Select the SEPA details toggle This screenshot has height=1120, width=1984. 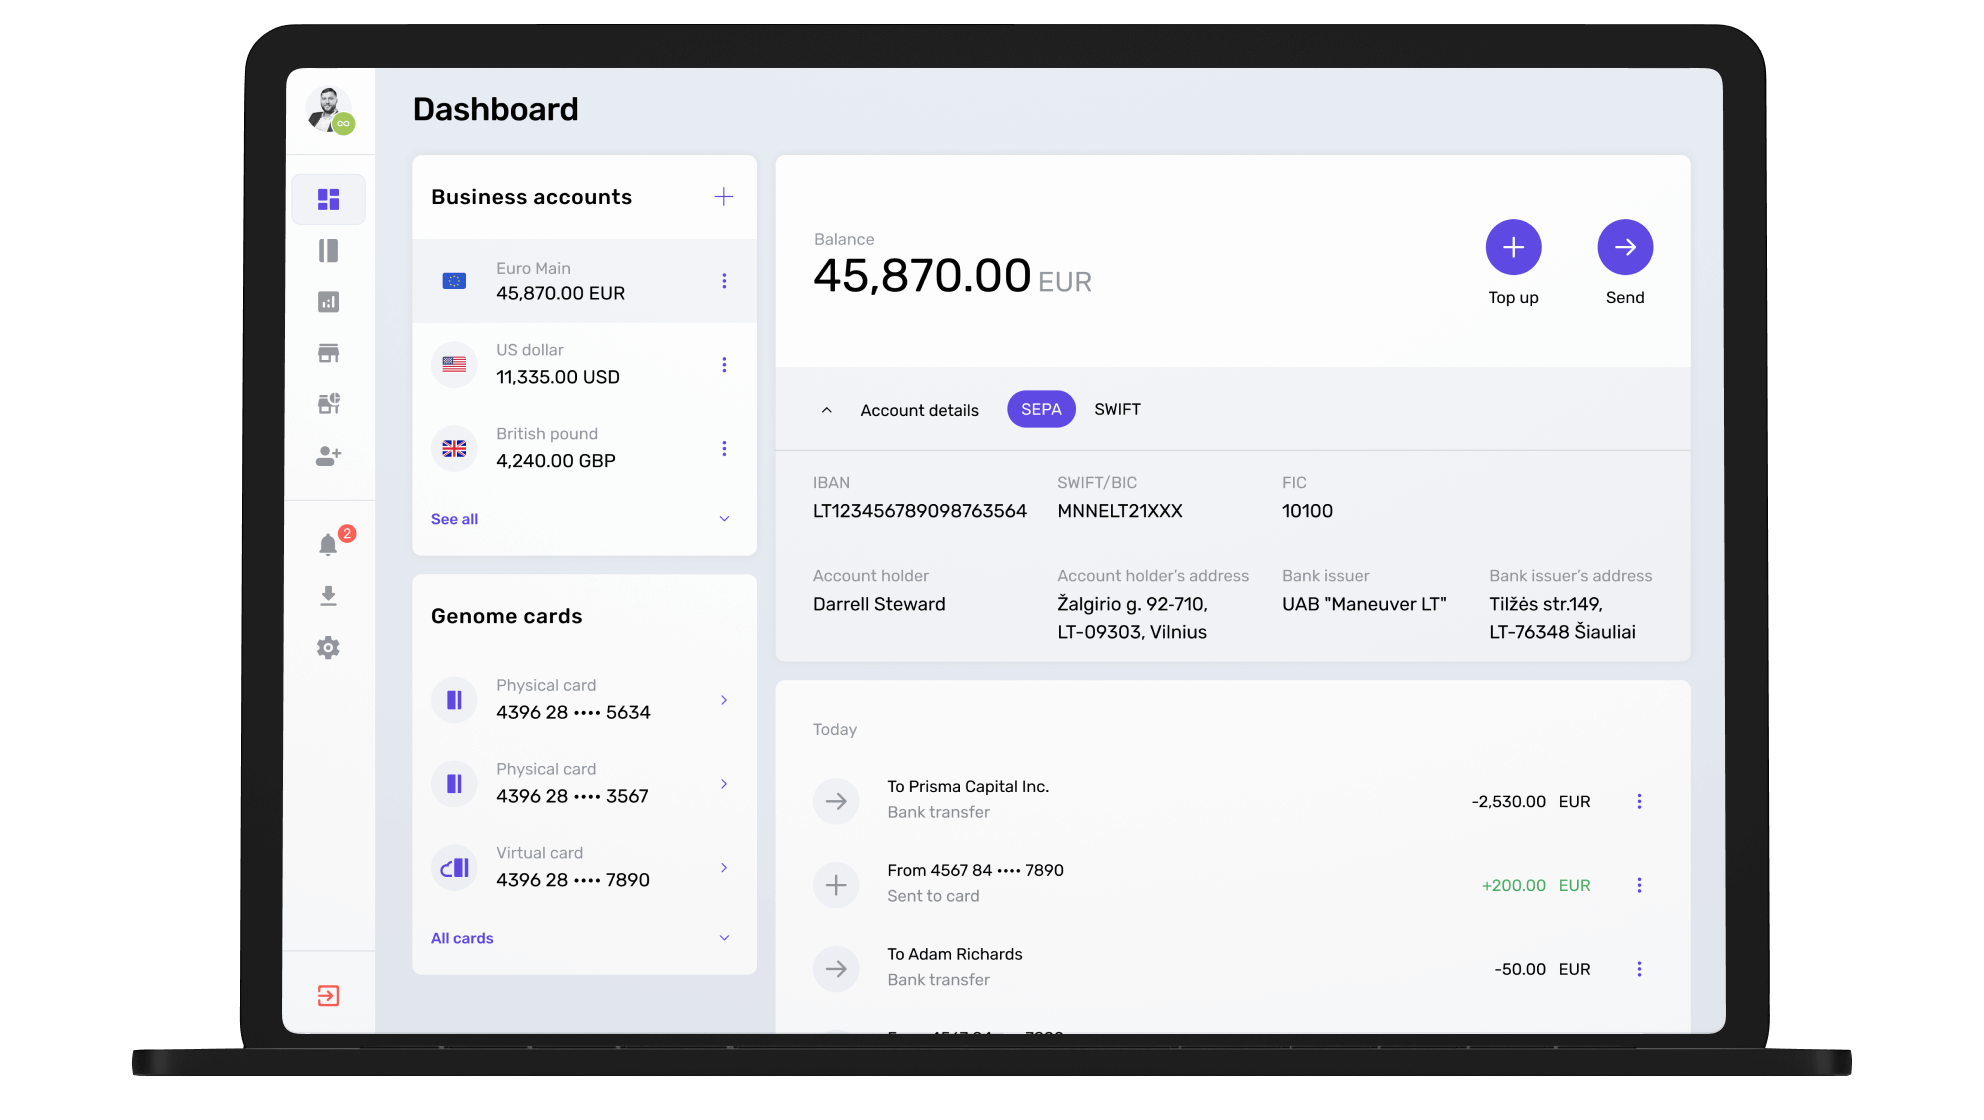(1041, 409)
